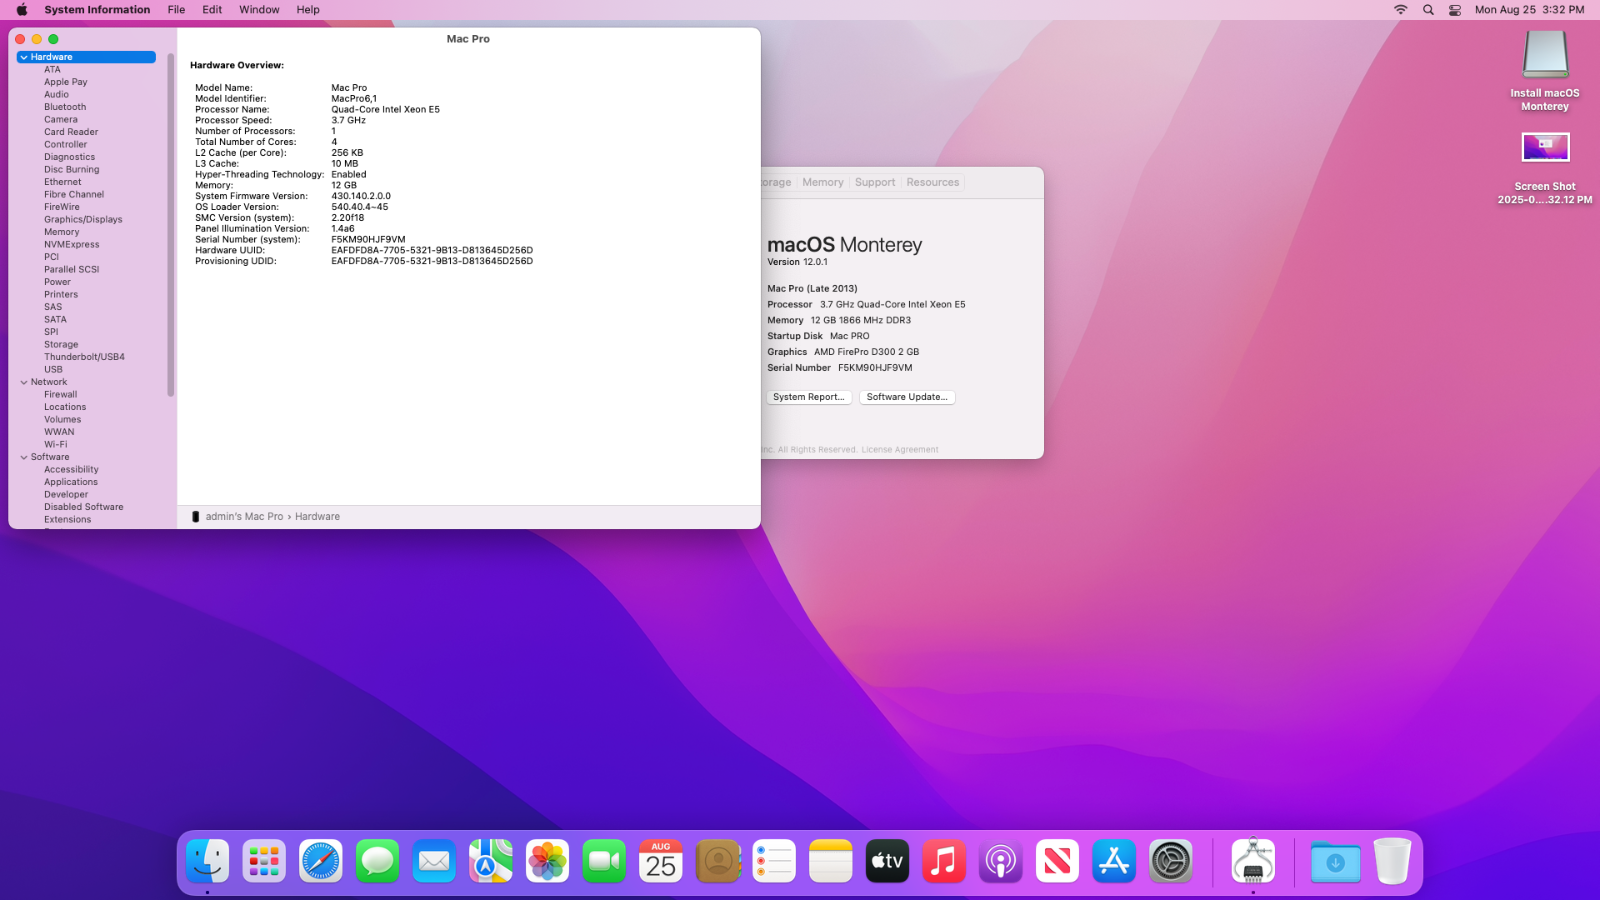Select Apple Pay in sidebar
The height and width of the screenshot is (900, 1600).
pyautogui.click(x=65, y=82)
